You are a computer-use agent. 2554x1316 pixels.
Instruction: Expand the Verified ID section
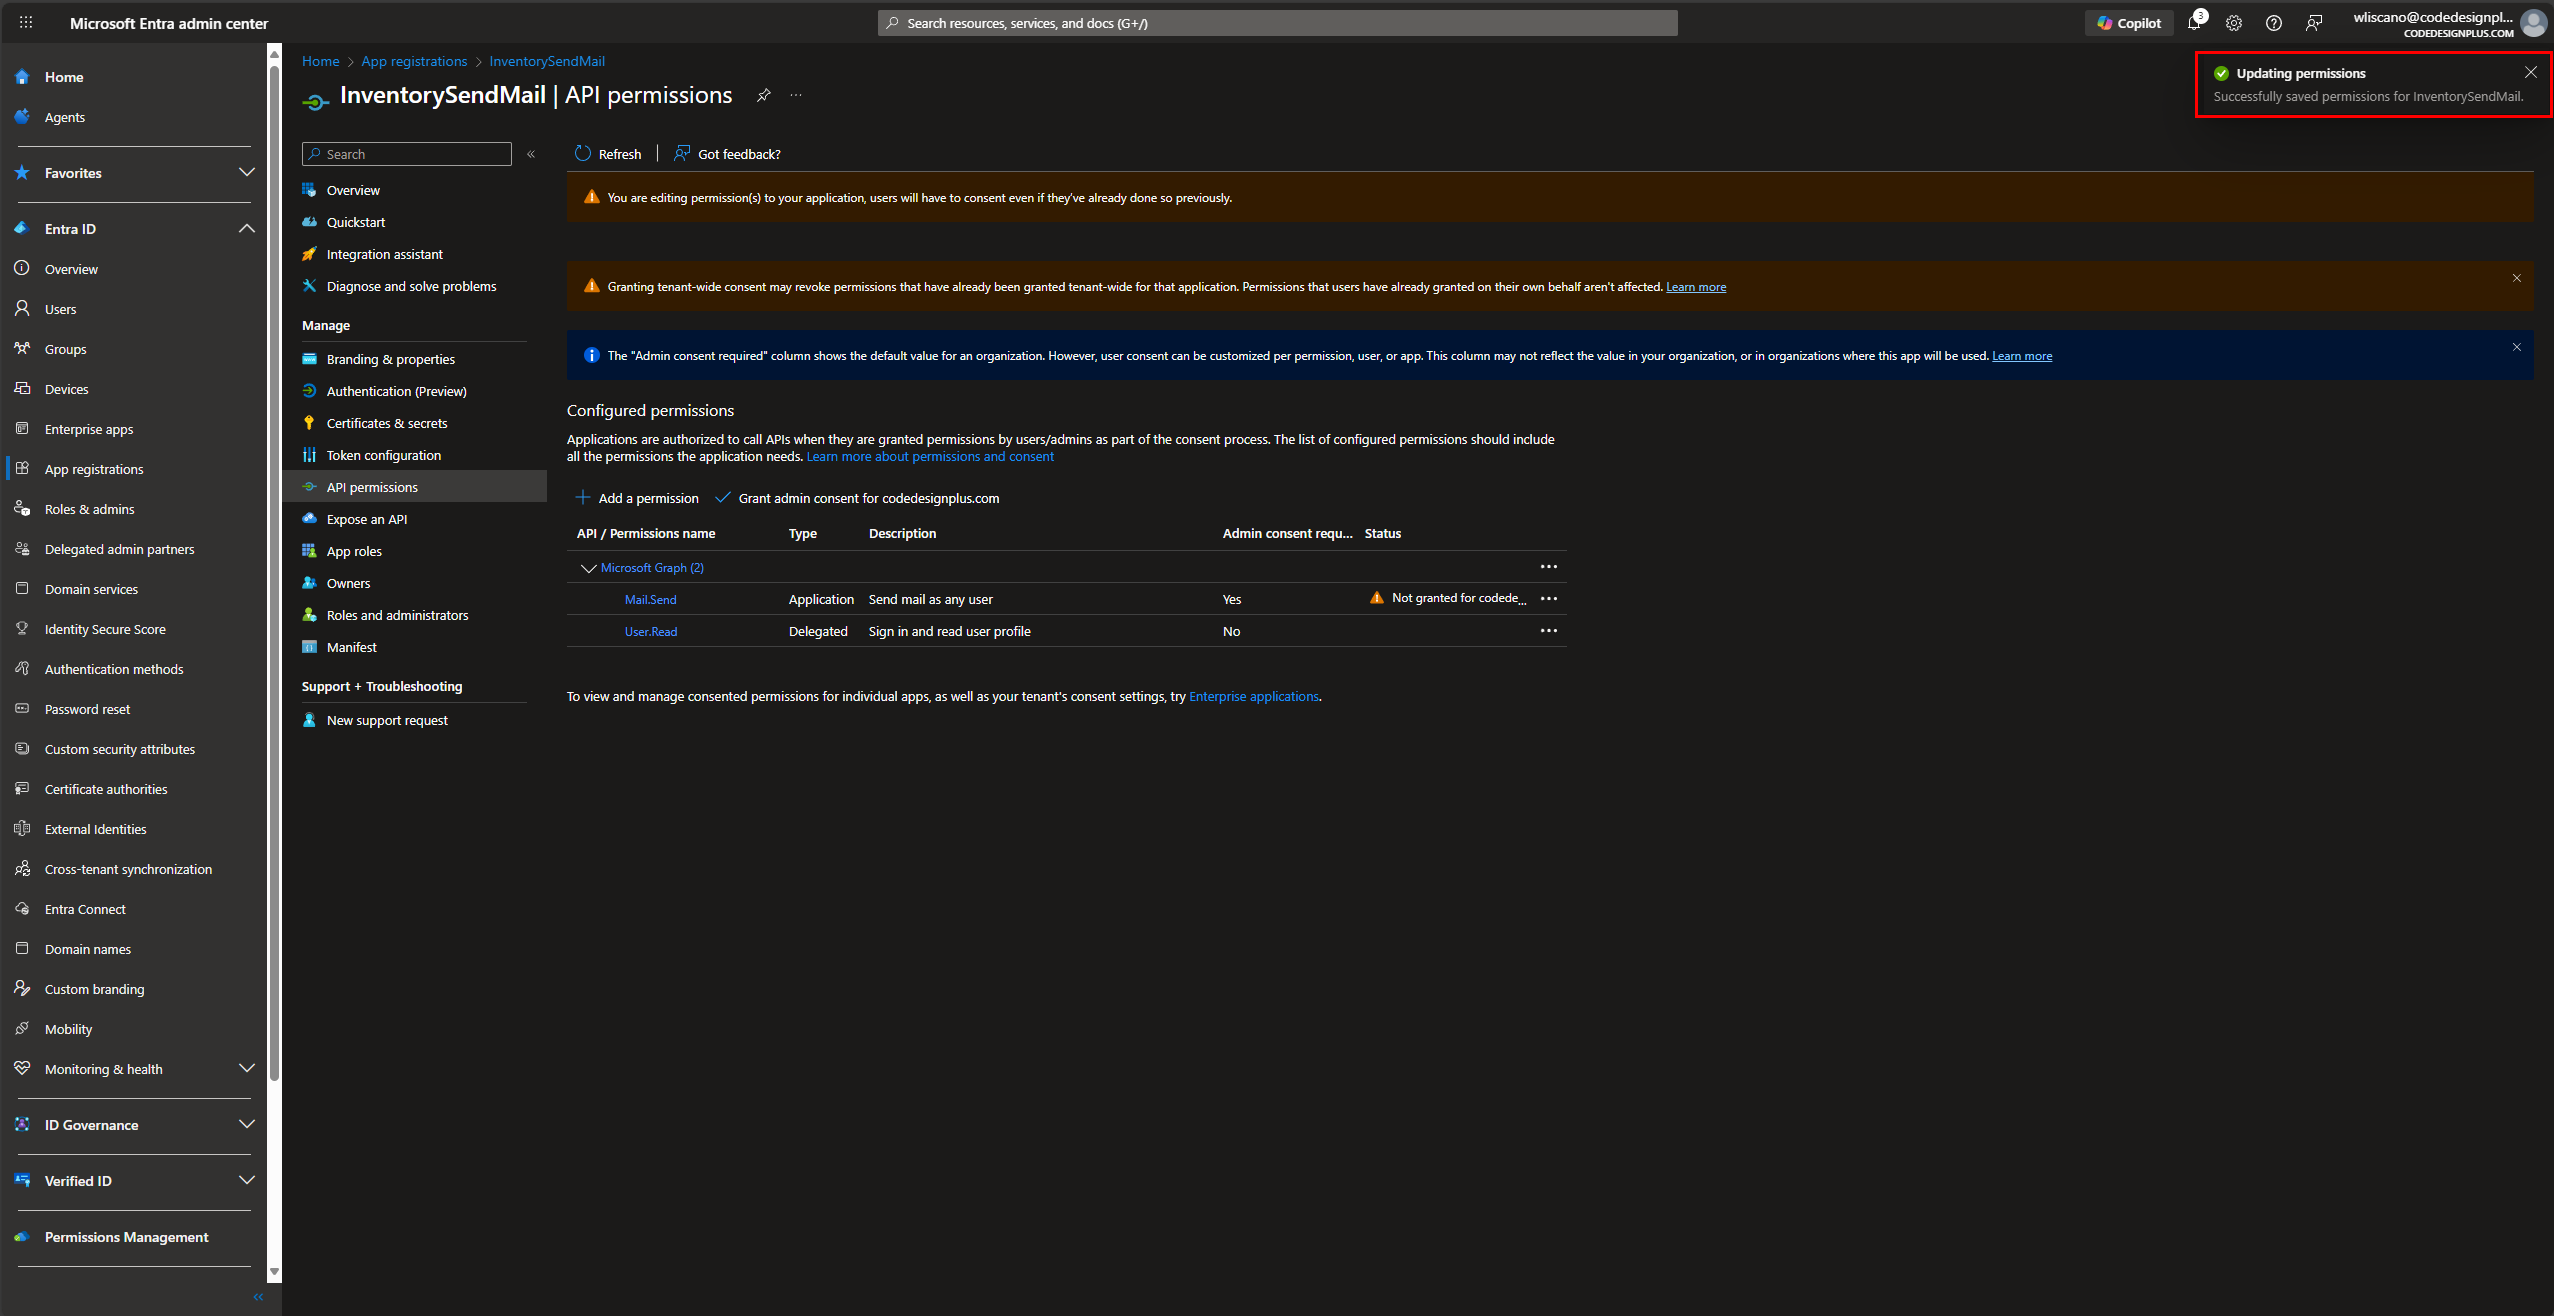pos(247,1180)
